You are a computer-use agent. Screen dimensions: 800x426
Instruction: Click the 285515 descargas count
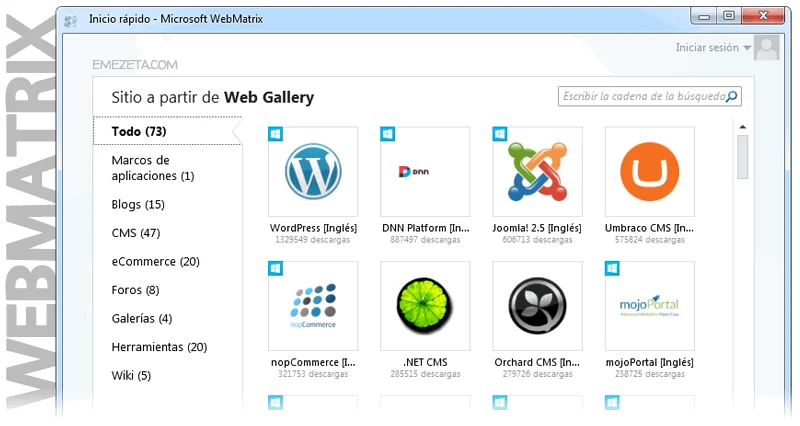coord(425,374)
